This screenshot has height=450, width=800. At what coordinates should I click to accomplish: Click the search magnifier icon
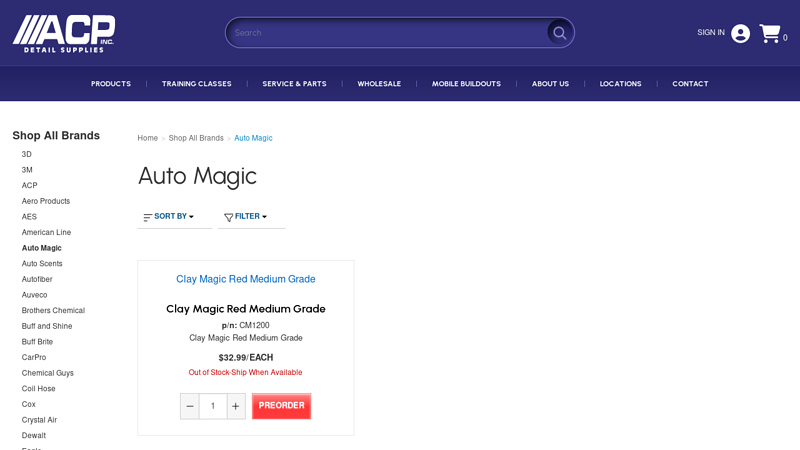(560, 33)
